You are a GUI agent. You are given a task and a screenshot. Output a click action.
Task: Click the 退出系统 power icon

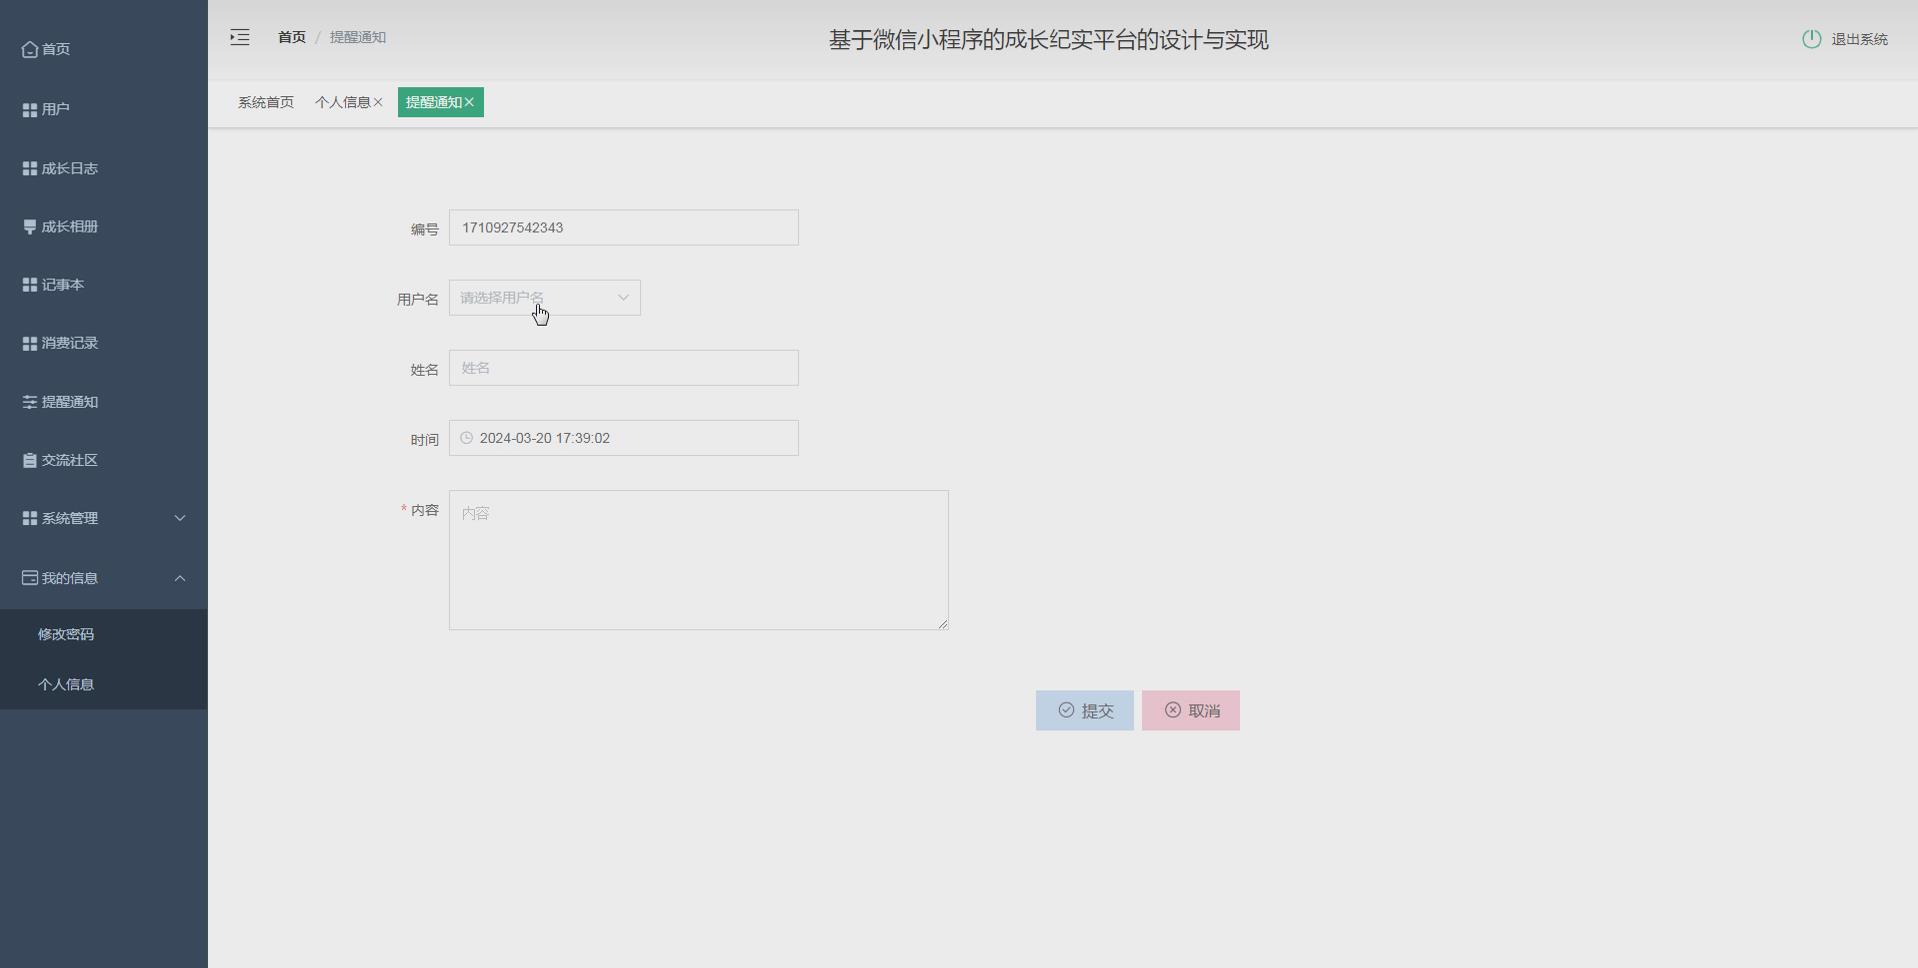coord(1813,39)
